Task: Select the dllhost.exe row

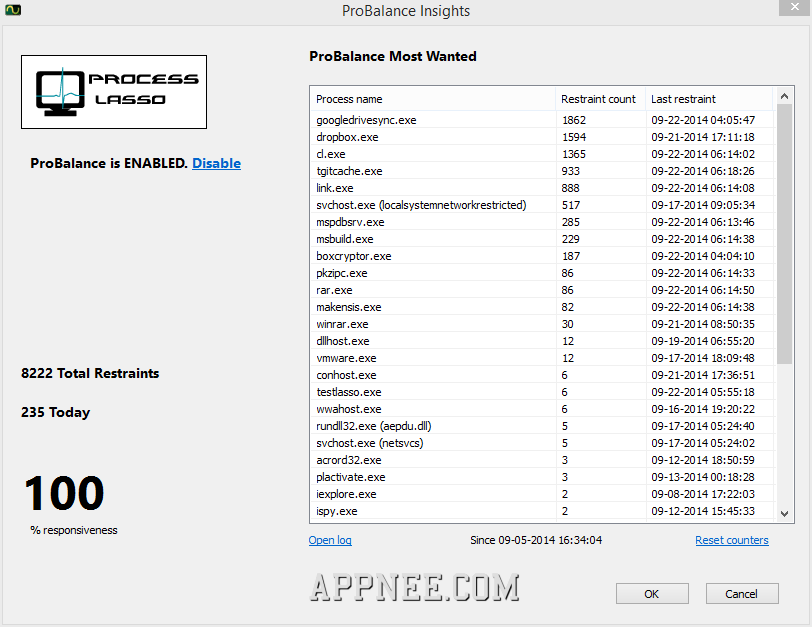Action: pos(542,341)
